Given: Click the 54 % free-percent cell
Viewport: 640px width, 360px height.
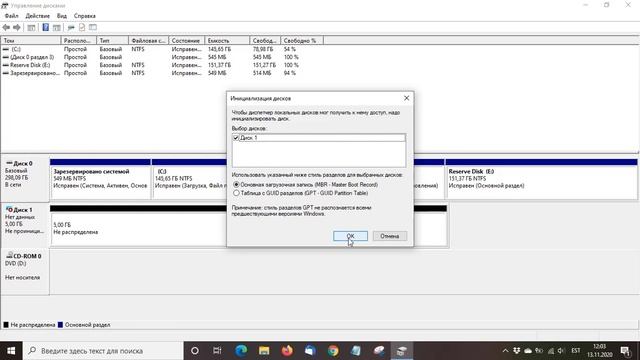Looking at the screenshot, I should pyautogui.click(x=290, y=49).
